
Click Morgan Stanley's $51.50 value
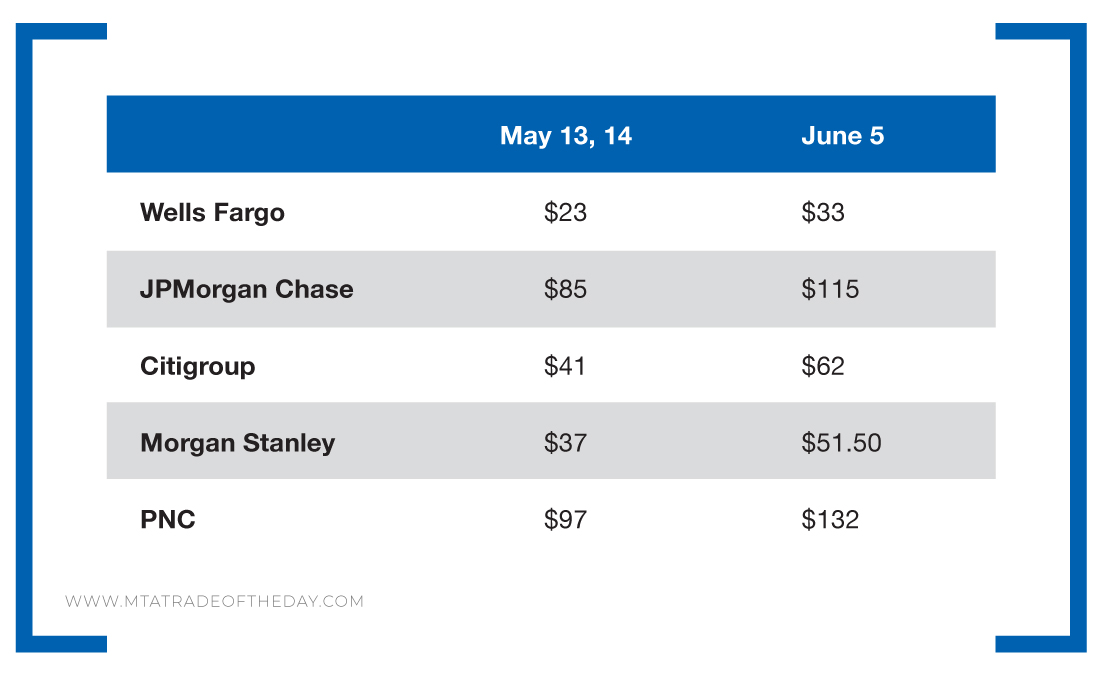point(841,443)
